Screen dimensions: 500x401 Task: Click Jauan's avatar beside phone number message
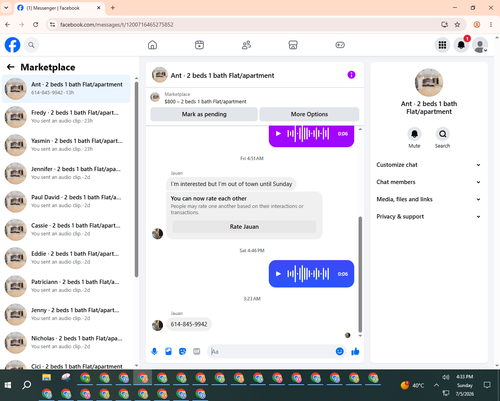pyautogui.click(x=157, y=325)
